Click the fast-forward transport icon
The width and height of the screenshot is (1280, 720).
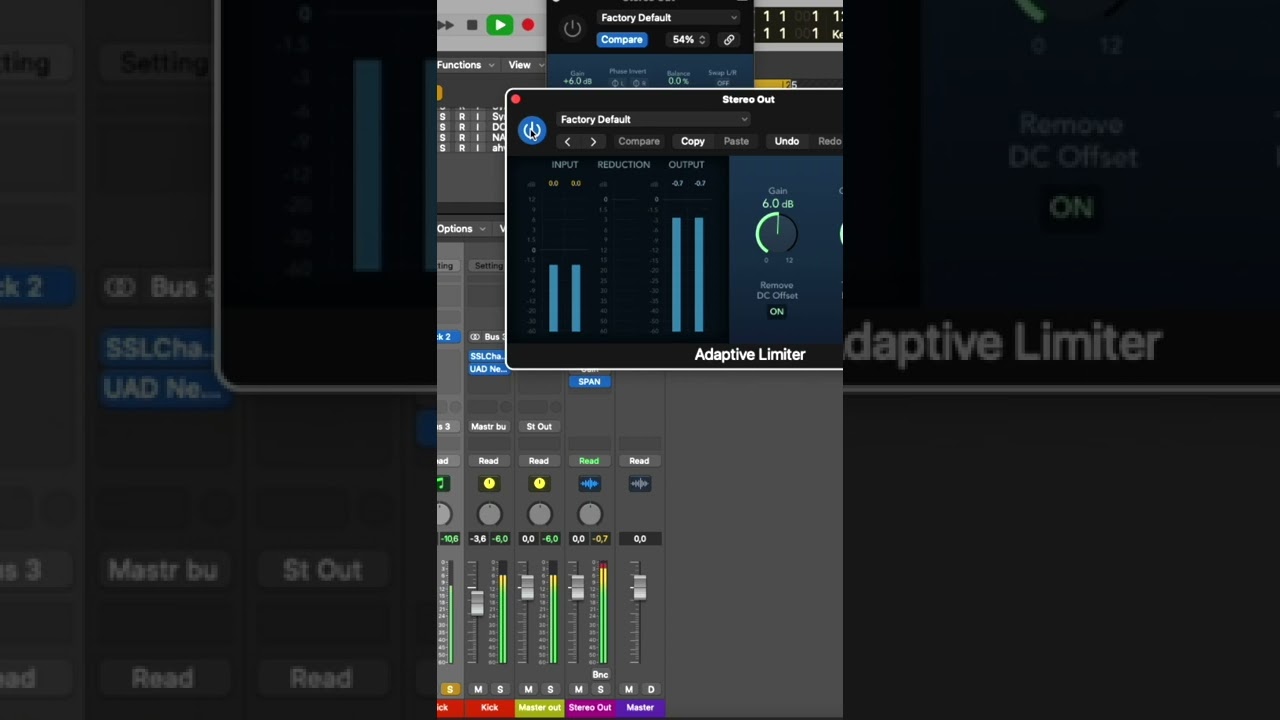click(446, 25)
